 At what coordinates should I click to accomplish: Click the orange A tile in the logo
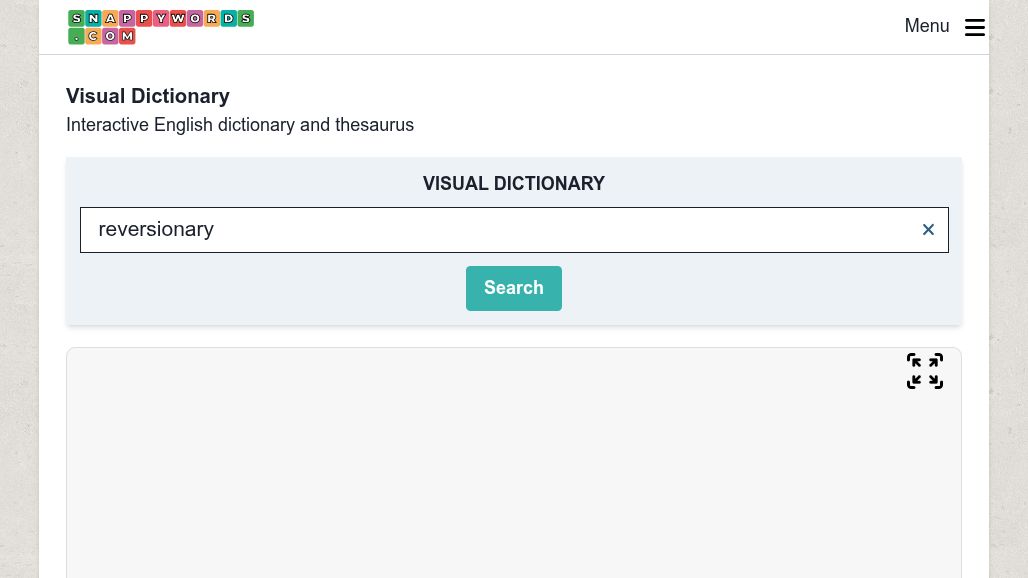pos(110,18)
